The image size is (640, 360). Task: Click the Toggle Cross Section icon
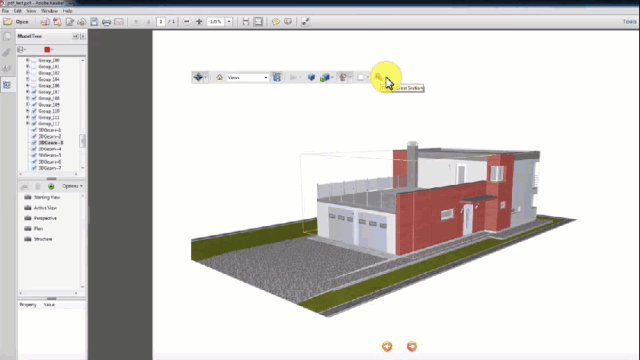click(x=379, y=77)
